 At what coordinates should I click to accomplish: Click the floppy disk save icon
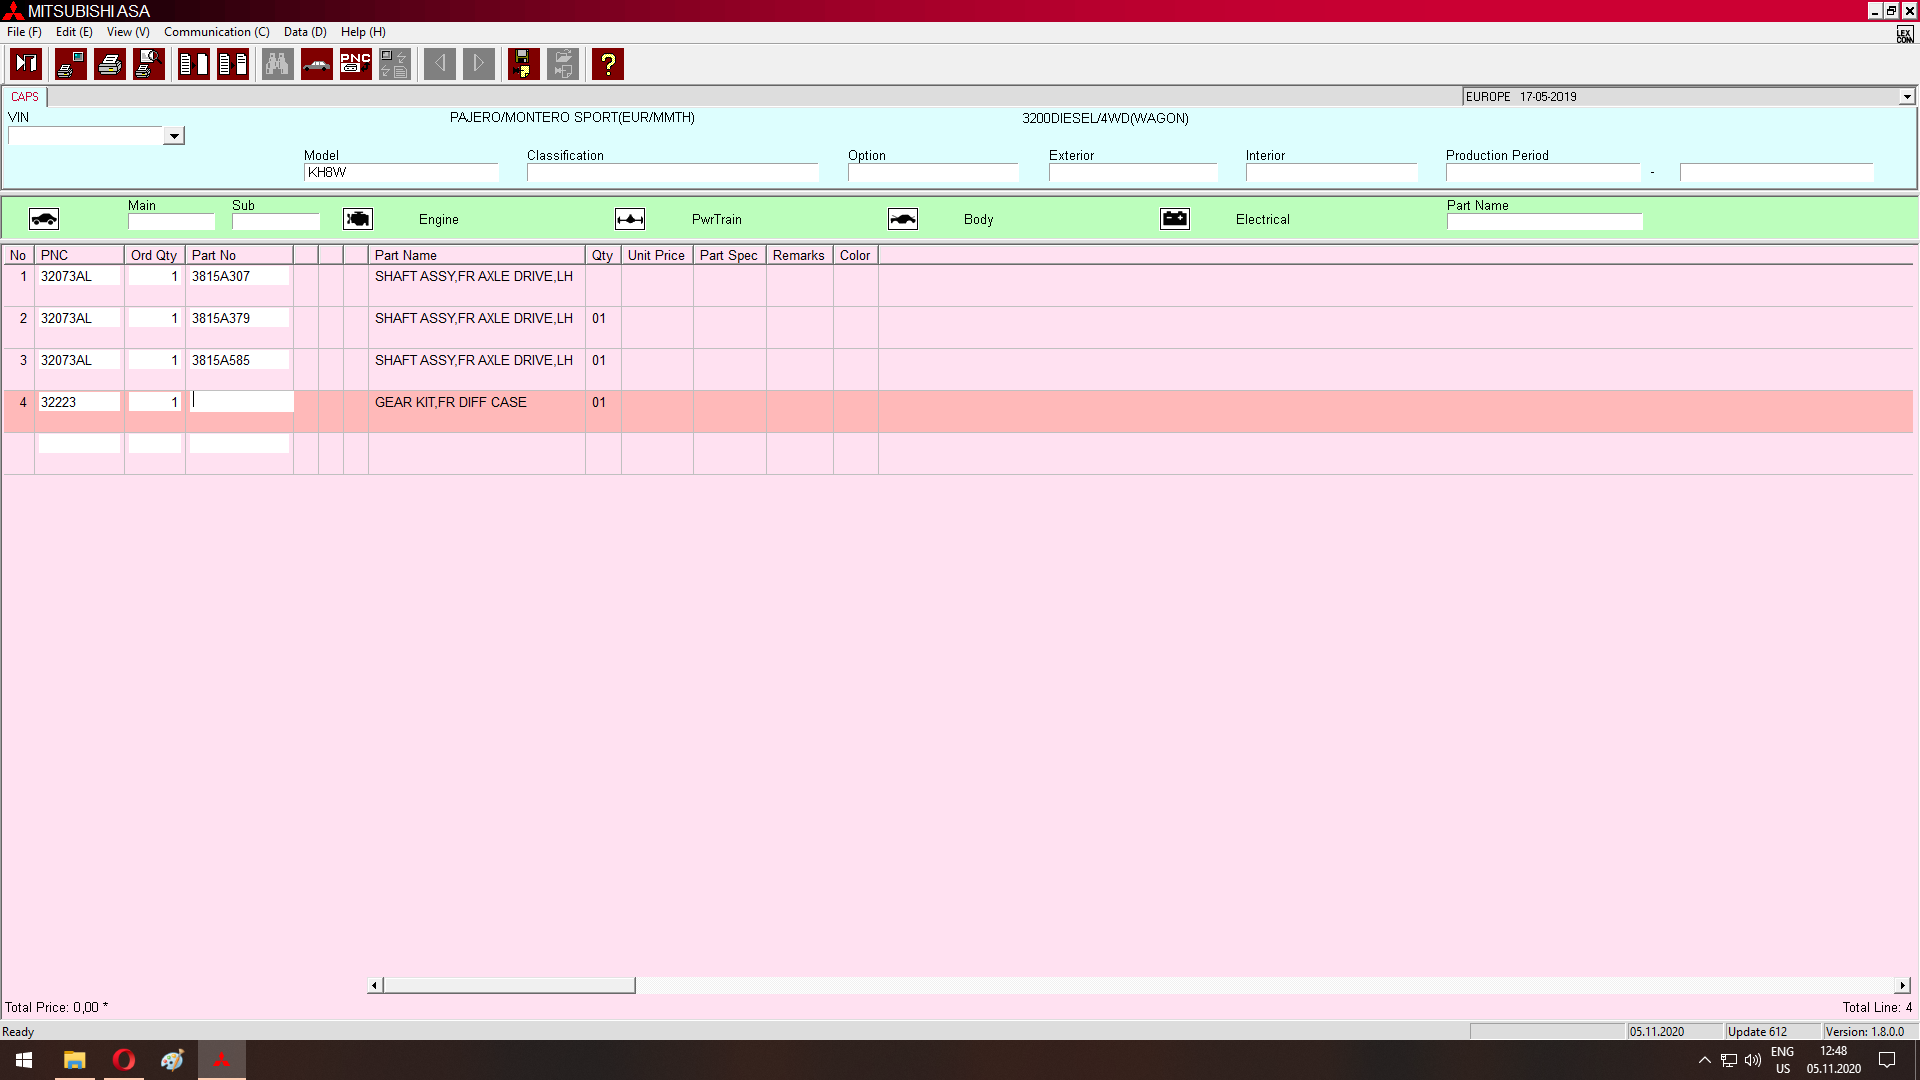click(x=523, y=64)
